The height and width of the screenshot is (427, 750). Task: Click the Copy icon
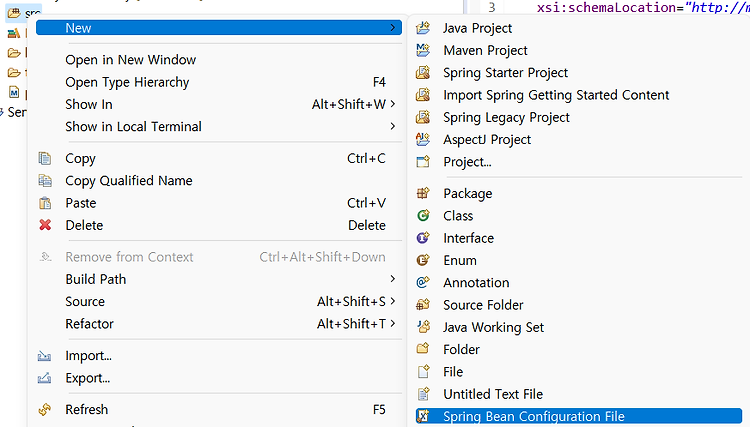click(44, 158)
